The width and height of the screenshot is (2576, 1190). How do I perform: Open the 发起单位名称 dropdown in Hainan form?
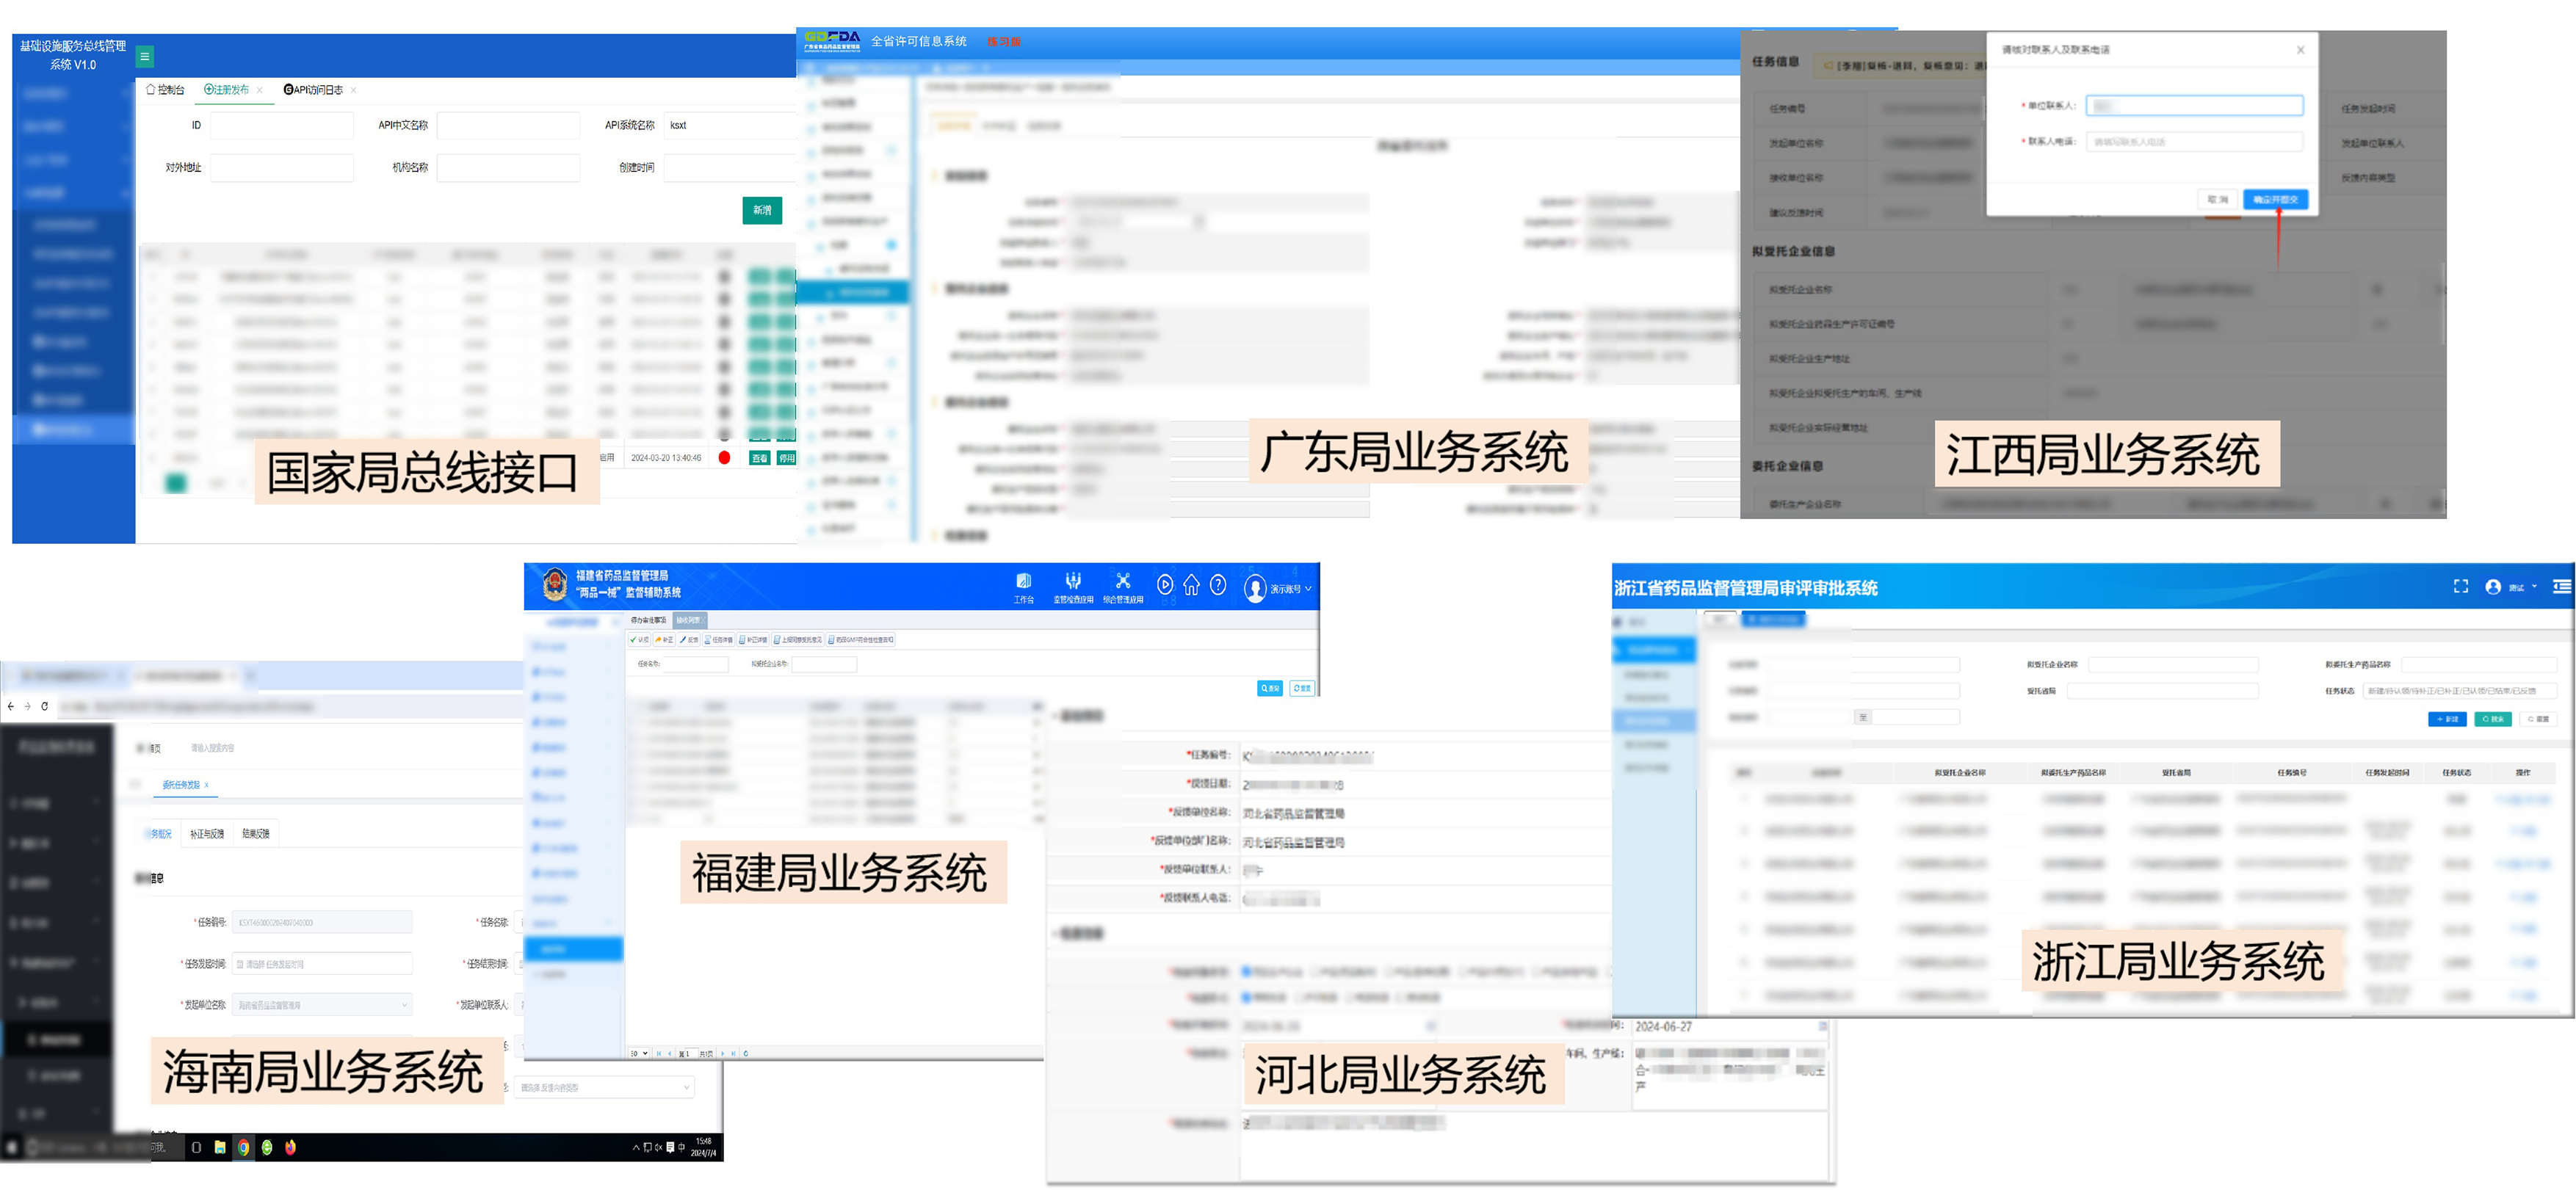[x=322, y=1005]
